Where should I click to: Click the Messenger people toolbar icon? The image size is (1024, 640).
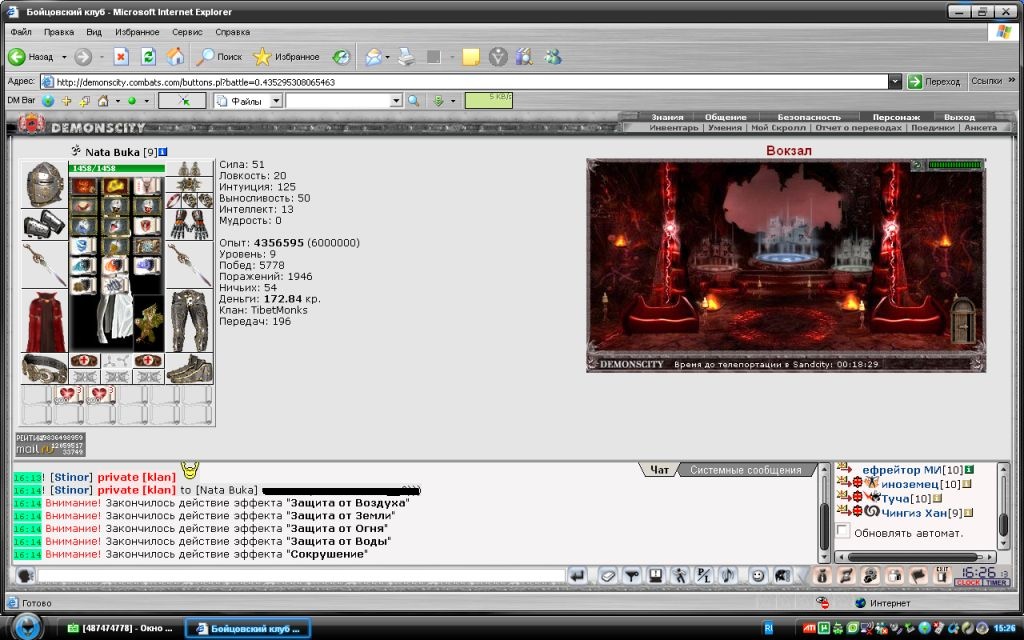553,57
